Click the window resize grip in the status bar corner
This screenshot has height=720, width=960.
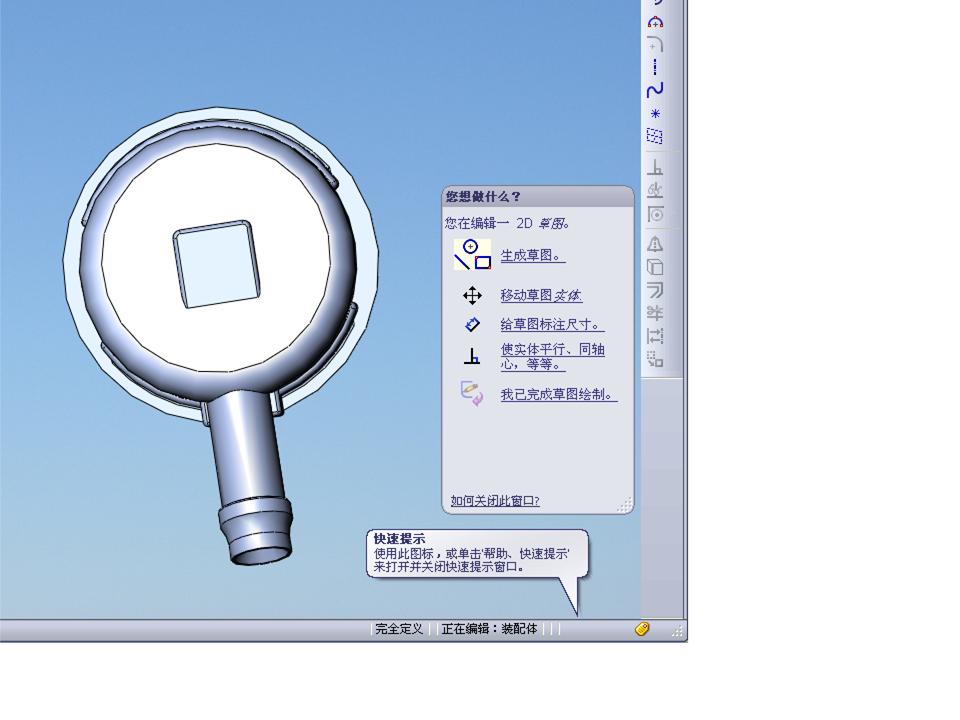tap(677, 631)
